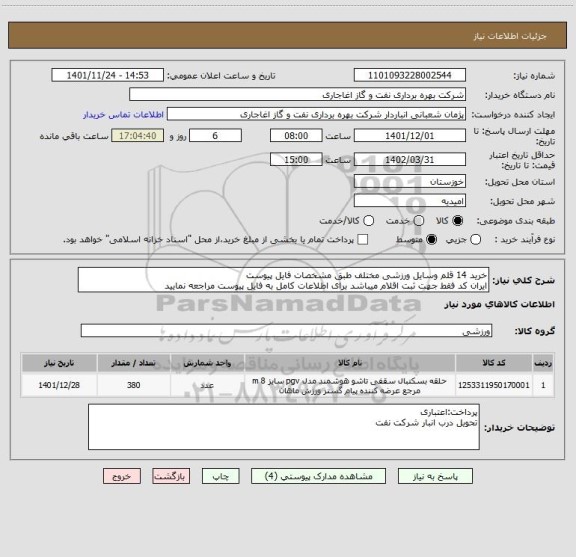
Task: Select the خدمت radio button
Action: click(x=419, y=221)
